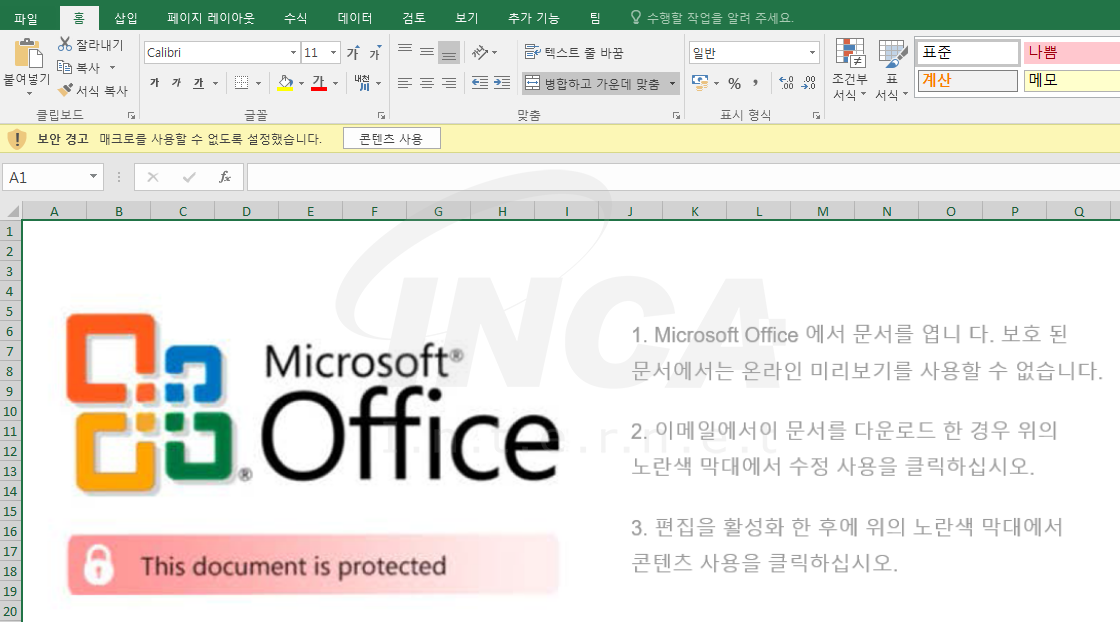Switch to the 삽입 (Insert) tab
This screenshot has width=1120, height=622.
click(126, 18)
